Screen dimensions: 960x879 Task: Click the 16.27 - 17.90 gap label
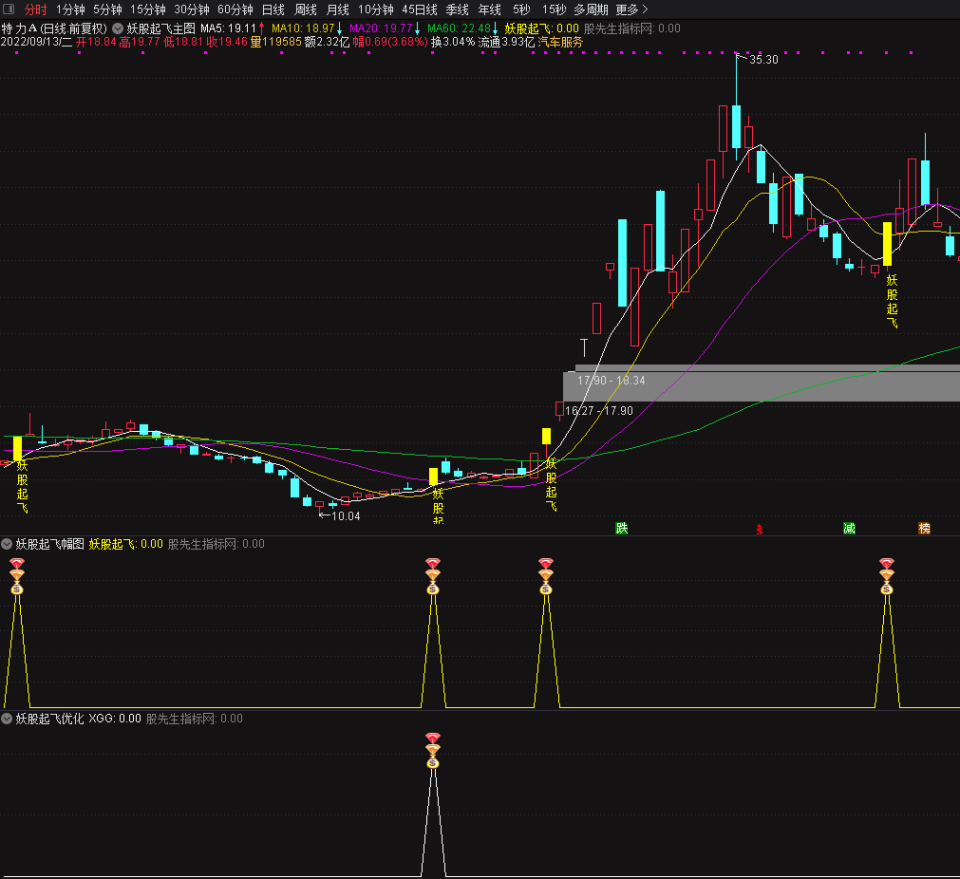[x=599, y=411]
